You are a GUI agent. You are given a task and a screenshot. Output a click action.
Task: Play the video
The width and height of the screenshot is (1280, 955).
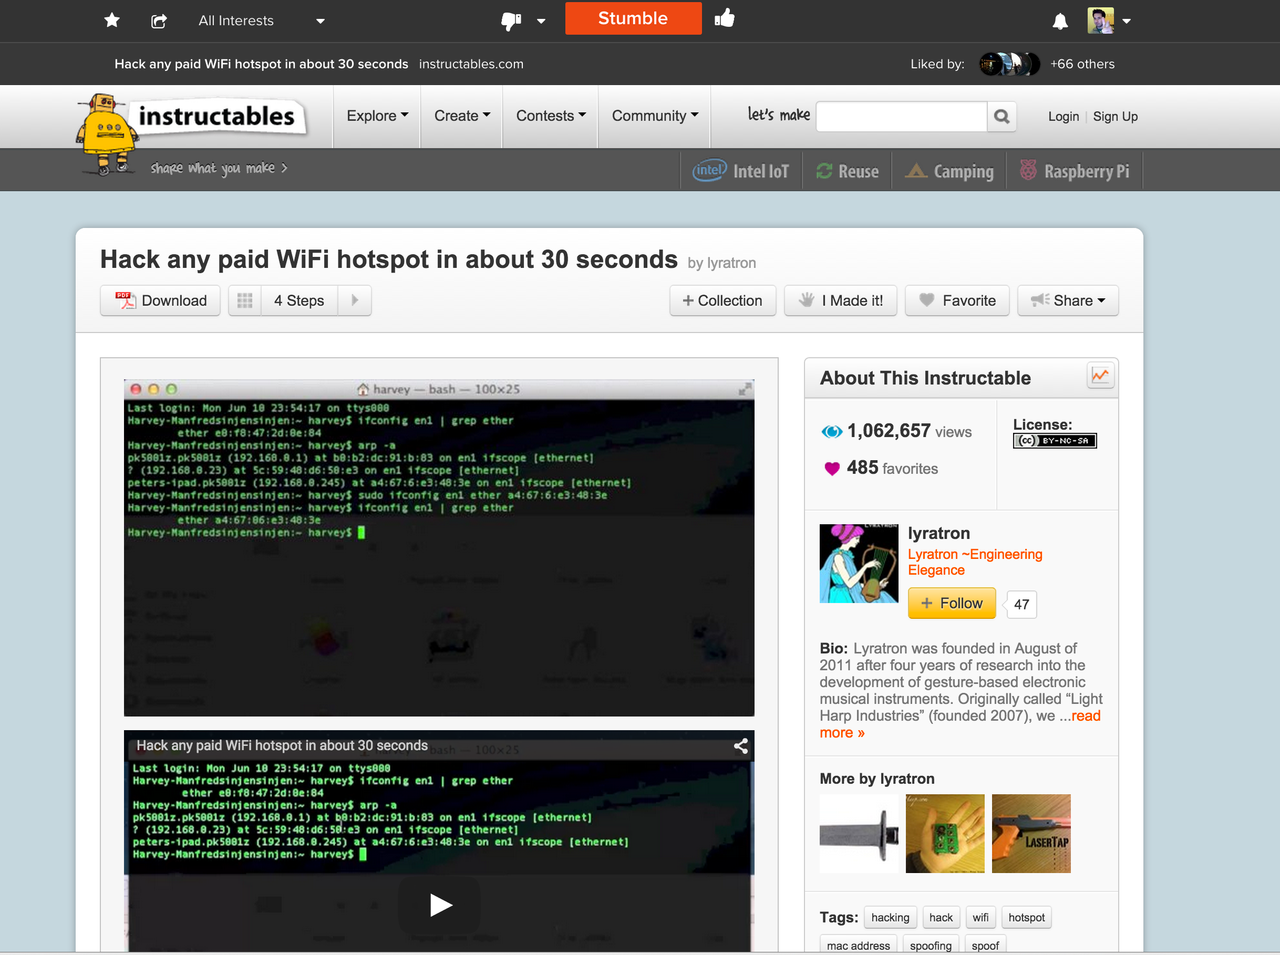[440, 905]
